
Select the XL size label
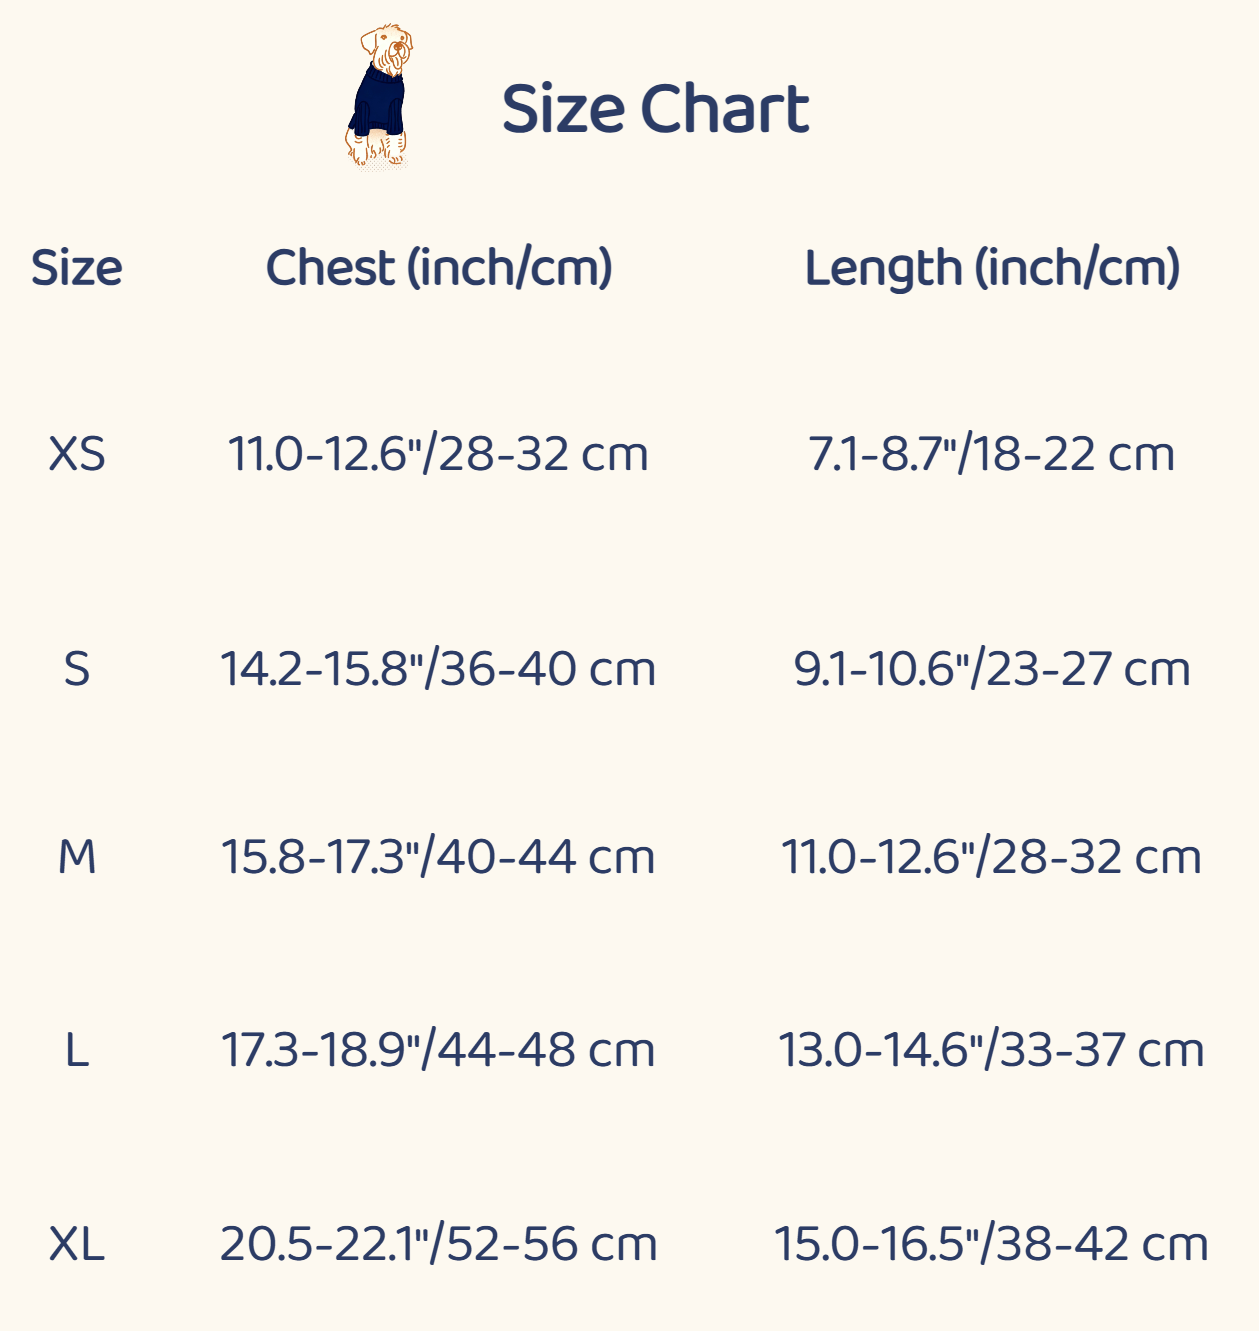77,1244
